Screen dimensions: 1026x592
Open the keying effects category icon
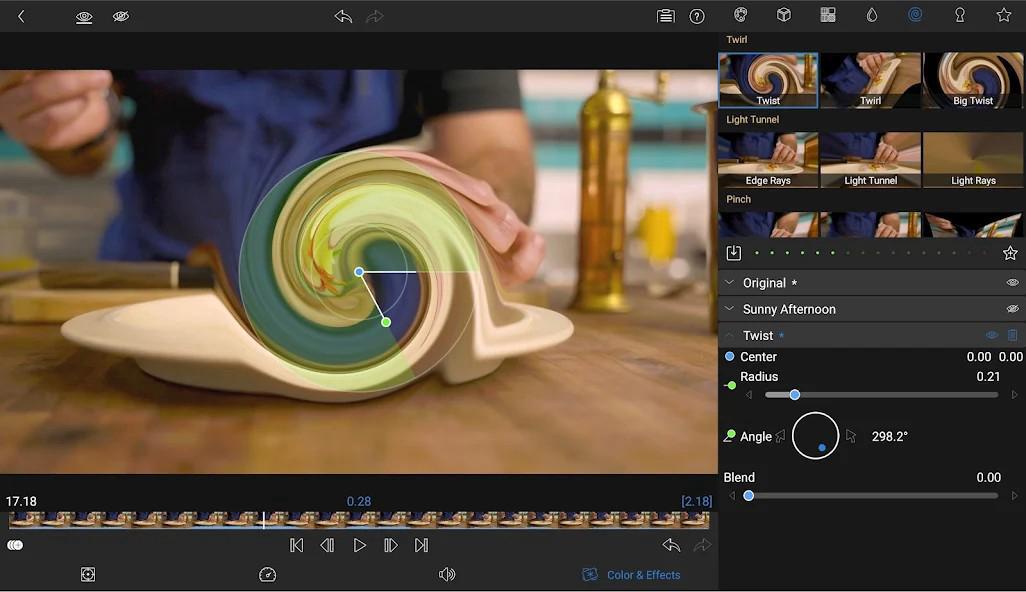pyautogui.click(x=957, y=16)
